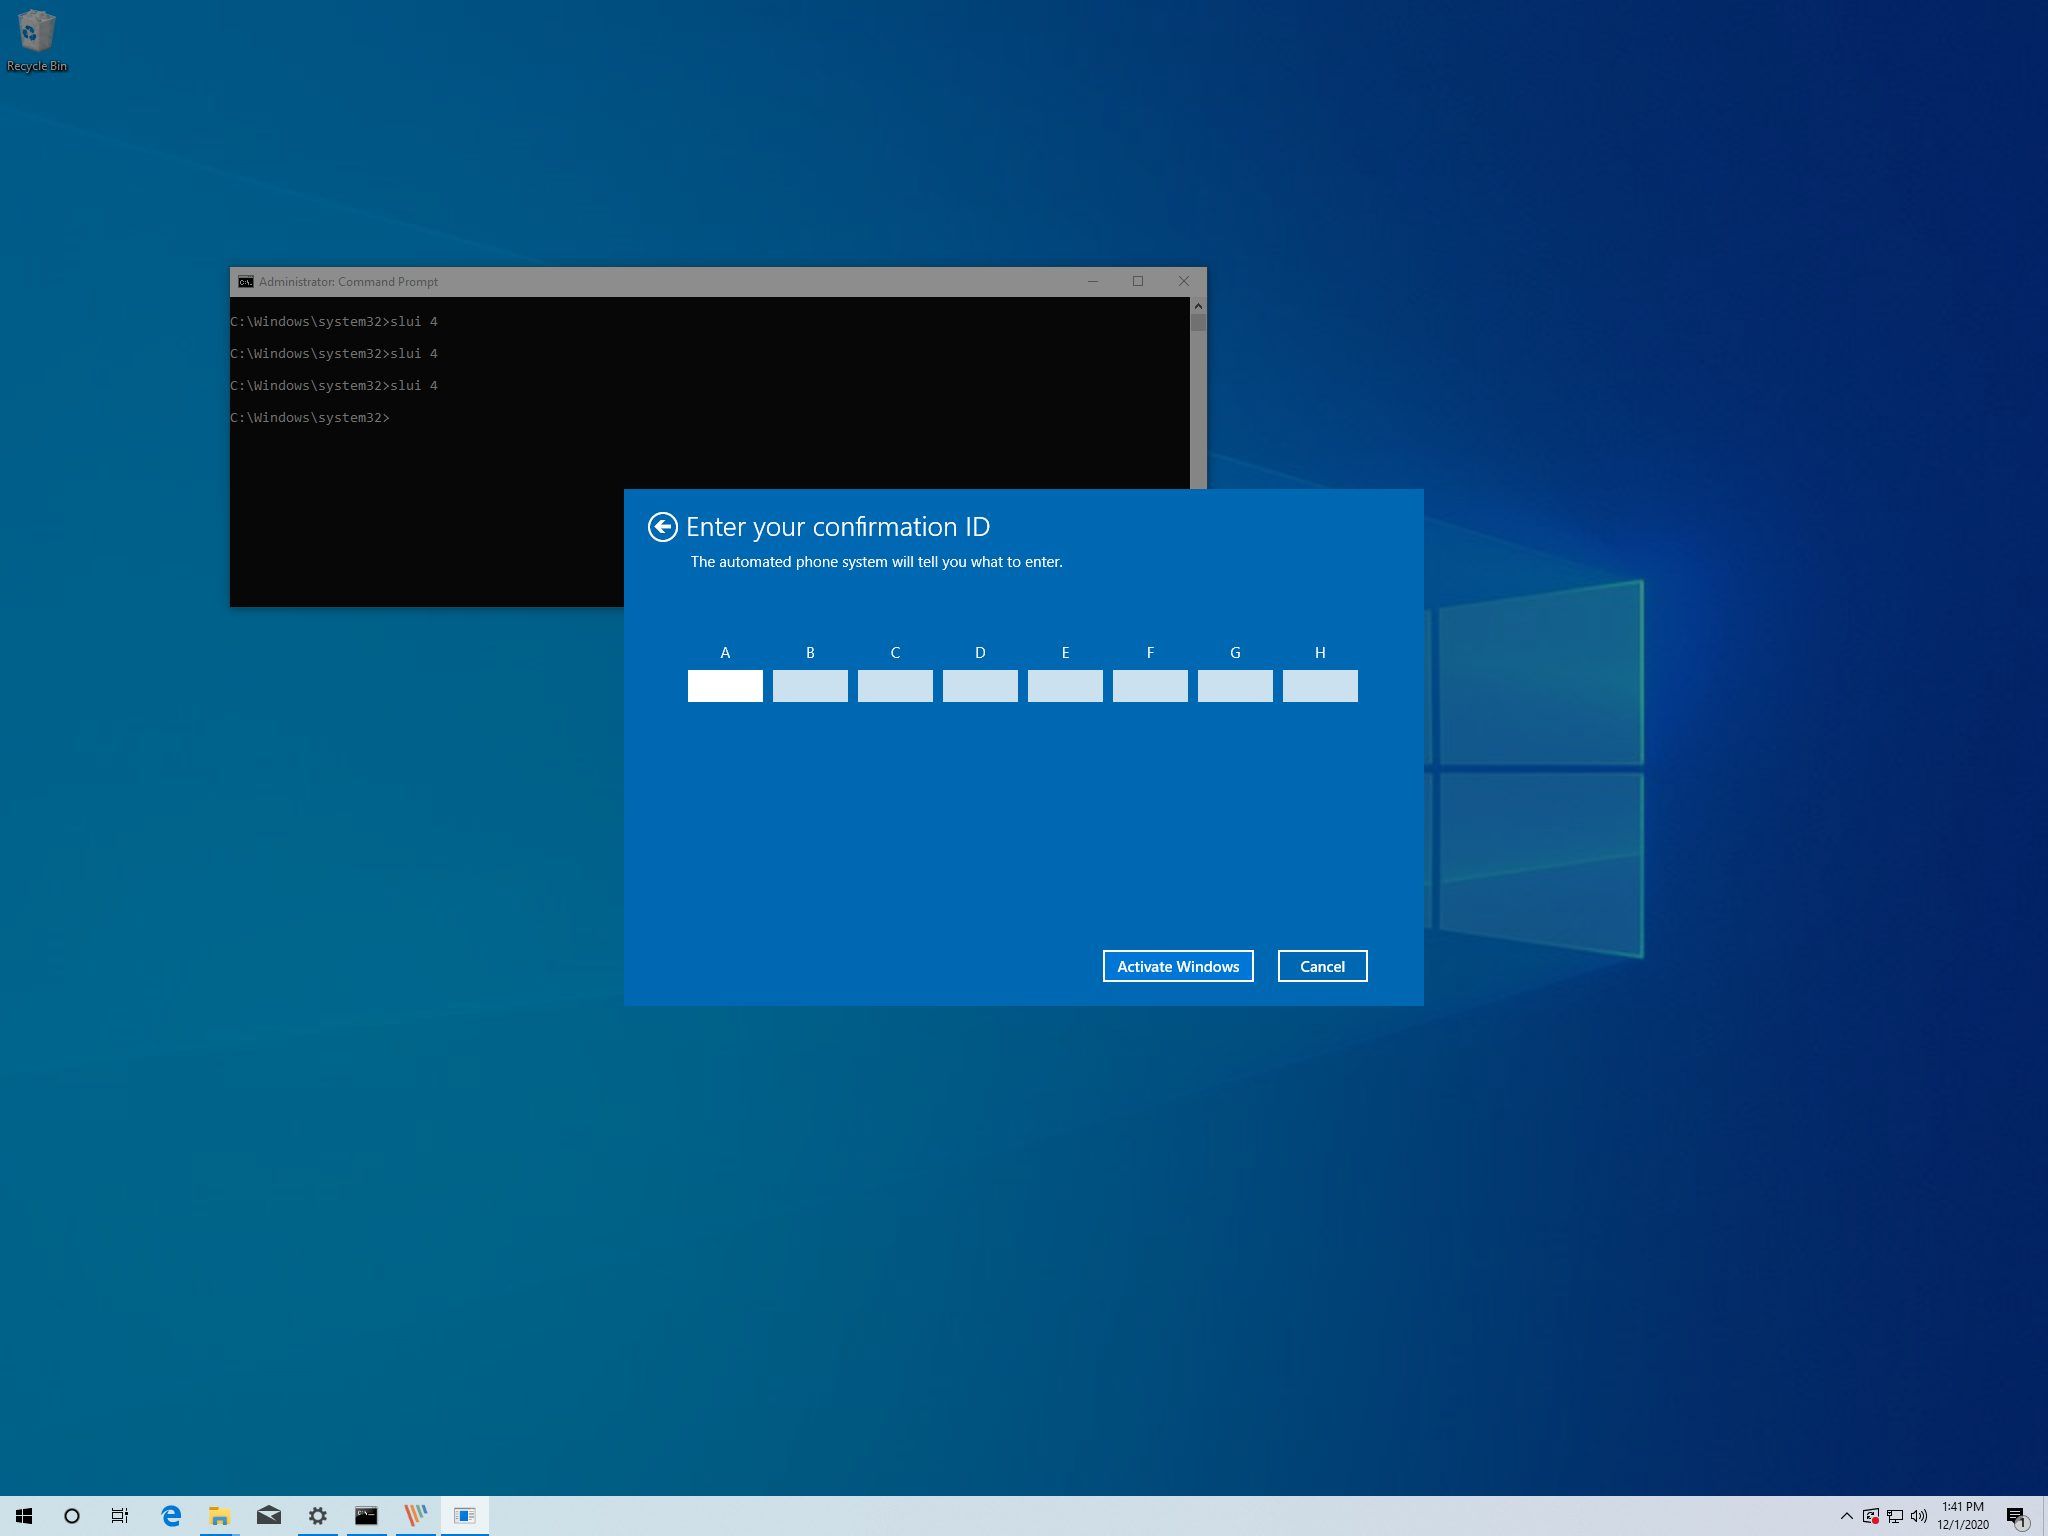Open Task View on the taskbar
This screenshot has width=2048, height=1536.
119,1515
